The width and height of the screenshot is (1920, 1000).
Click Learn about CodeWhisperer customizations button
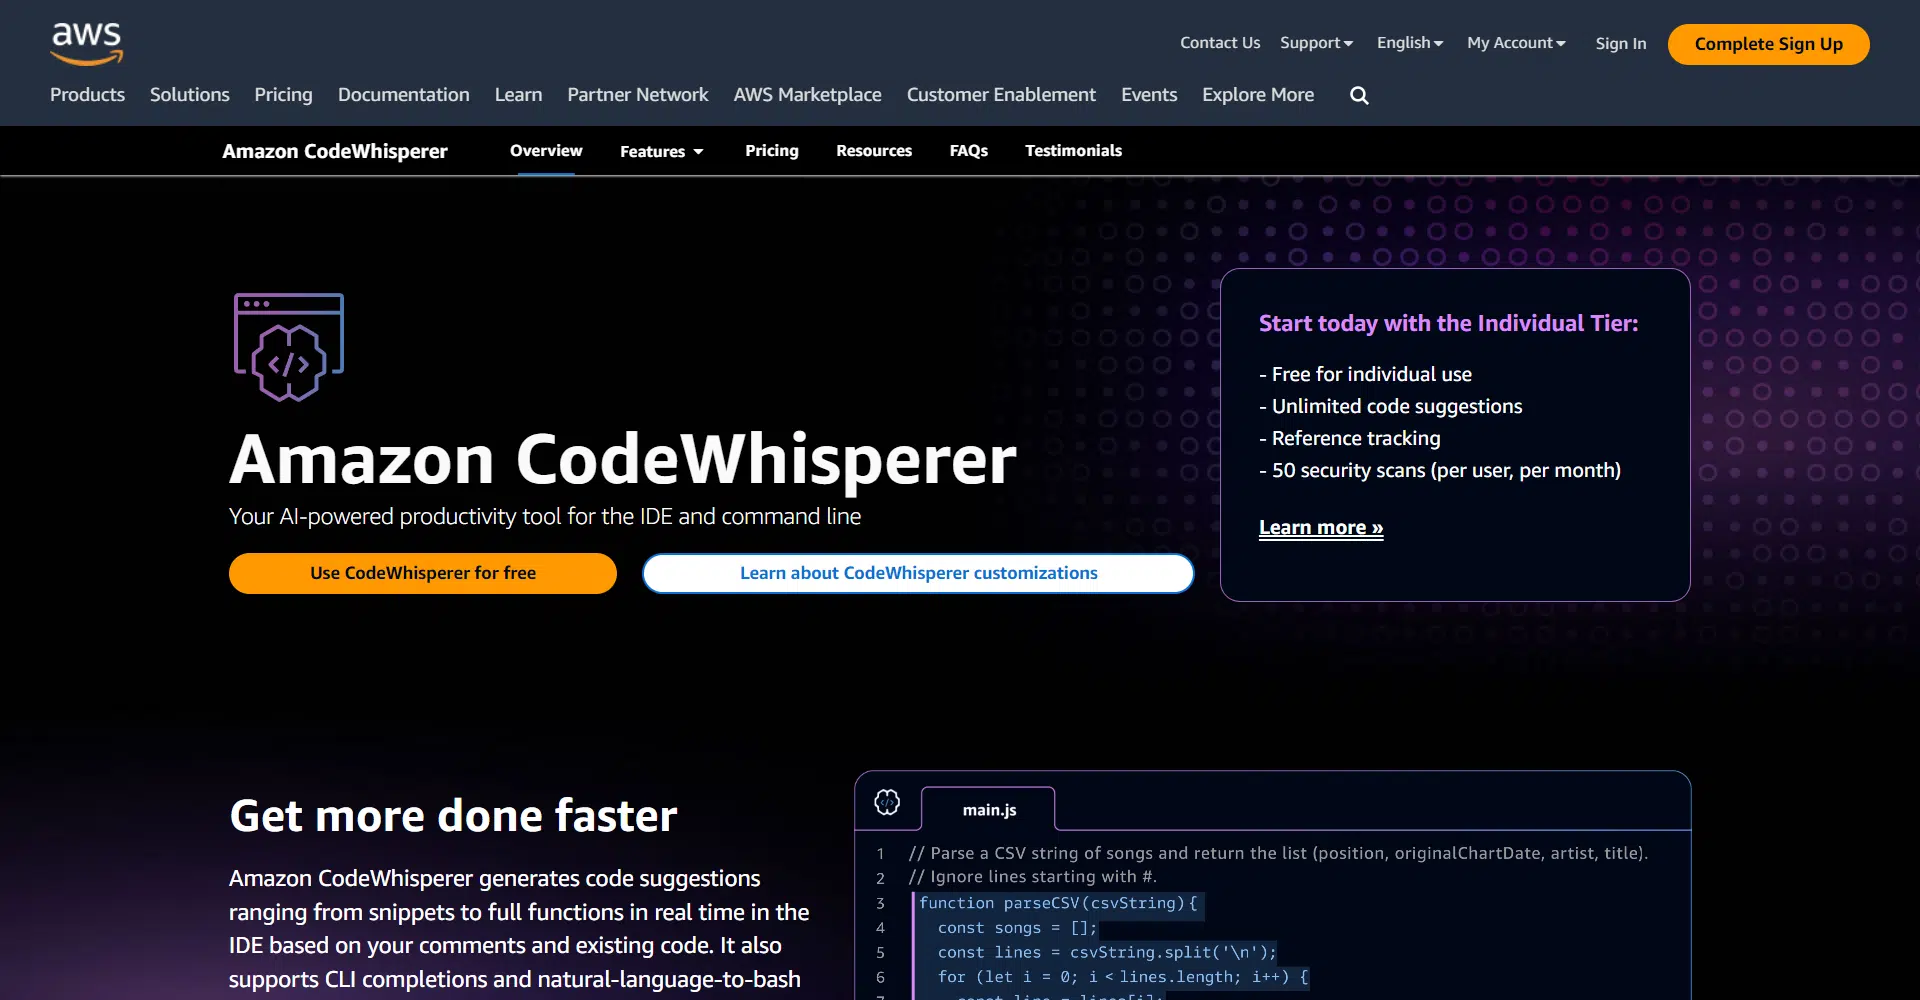[x=918, y=573]
